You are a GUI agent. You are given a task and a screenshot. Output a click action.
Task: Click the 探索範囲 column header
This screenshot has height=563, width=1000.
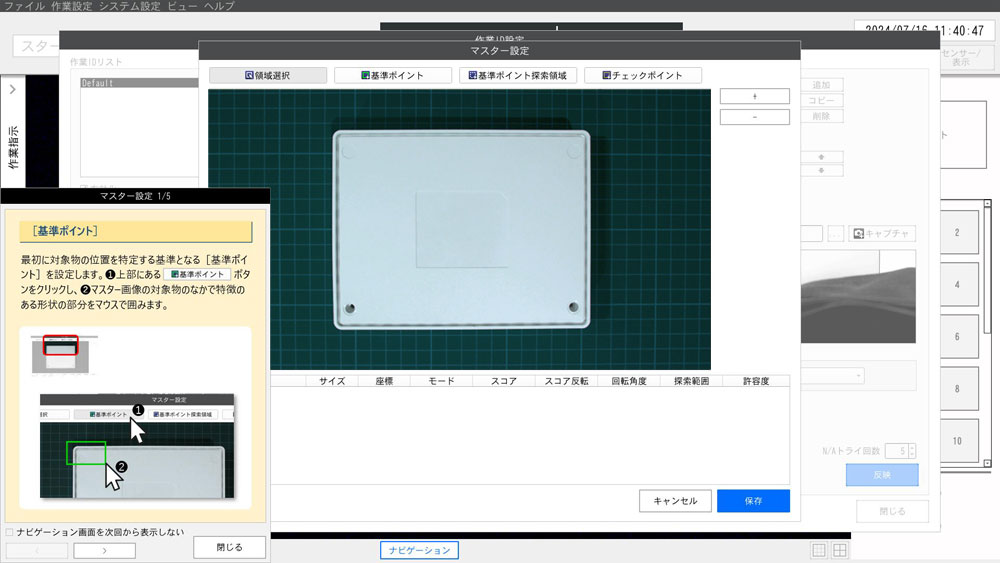tap(691, 381)
